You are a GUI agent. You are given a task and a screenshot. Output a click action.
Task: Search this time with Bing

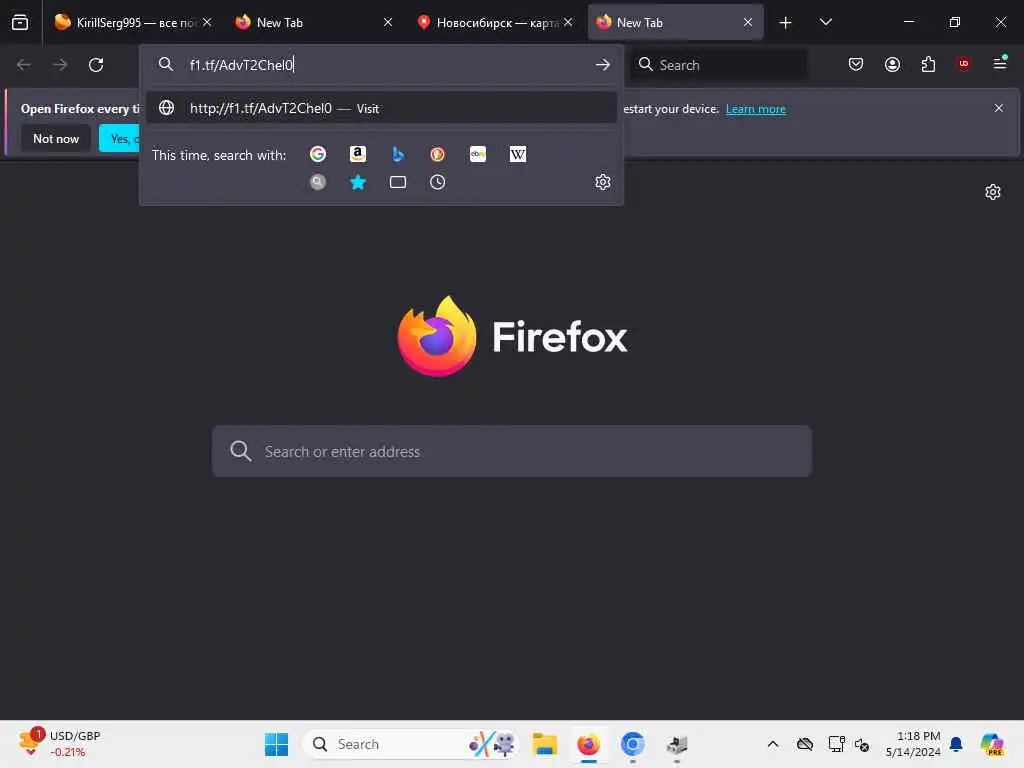[x=398, y=154]
